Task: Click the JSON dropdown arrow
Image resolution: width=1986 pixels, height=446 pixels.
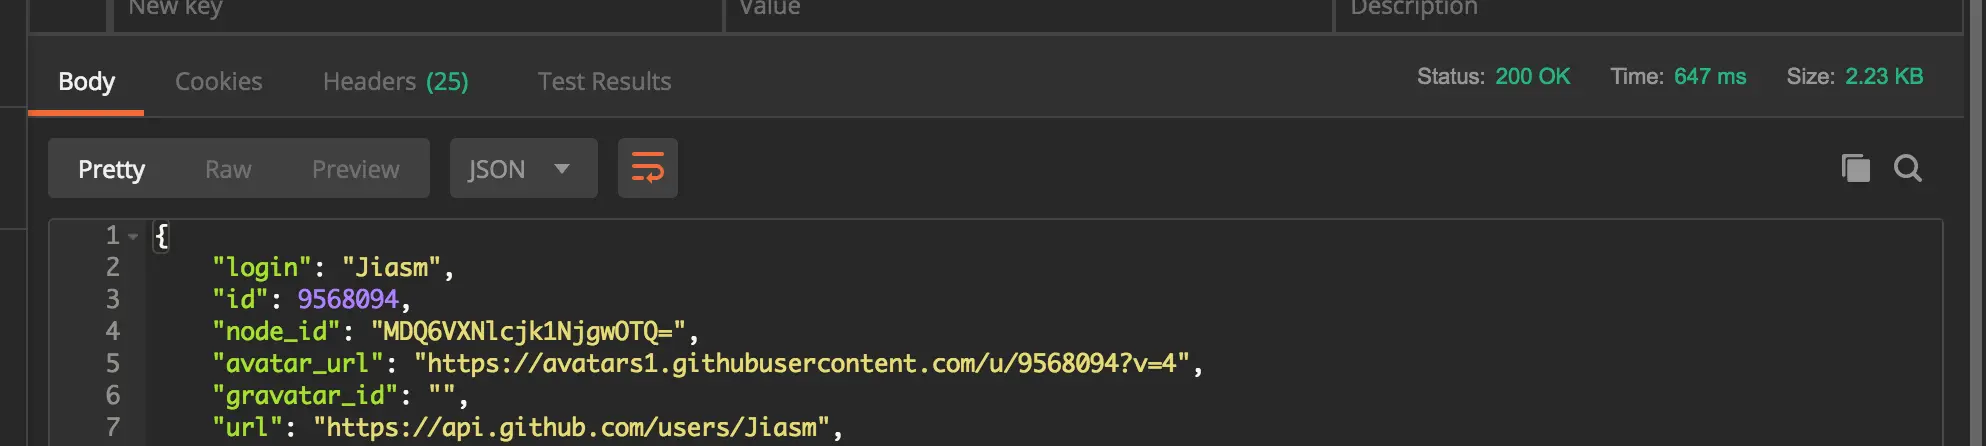Action: tap(562, 169)
